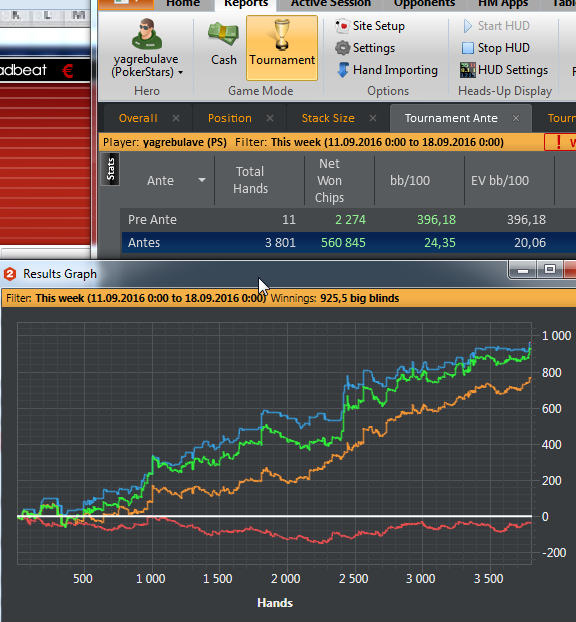The image size is (576, 622).
Task: Maximize the Results Graph window
Action: click(x=550, y=269)
